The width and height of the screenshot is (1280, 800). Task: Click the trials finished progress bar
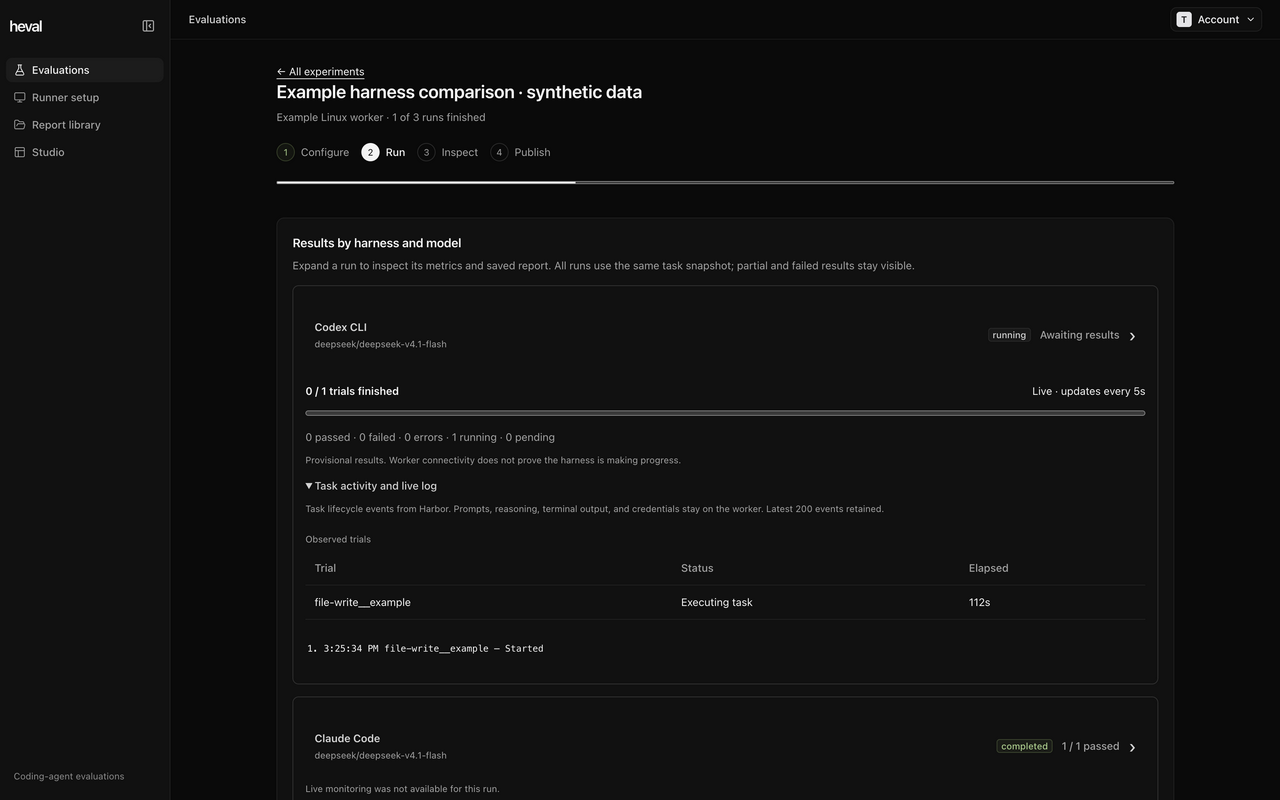point(725,413)
